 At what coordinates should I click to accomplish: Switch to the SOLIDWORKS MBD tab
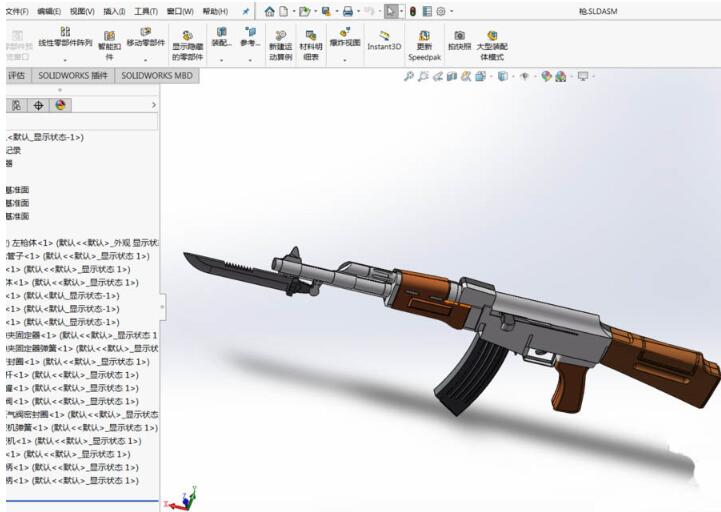click(157, 76)
